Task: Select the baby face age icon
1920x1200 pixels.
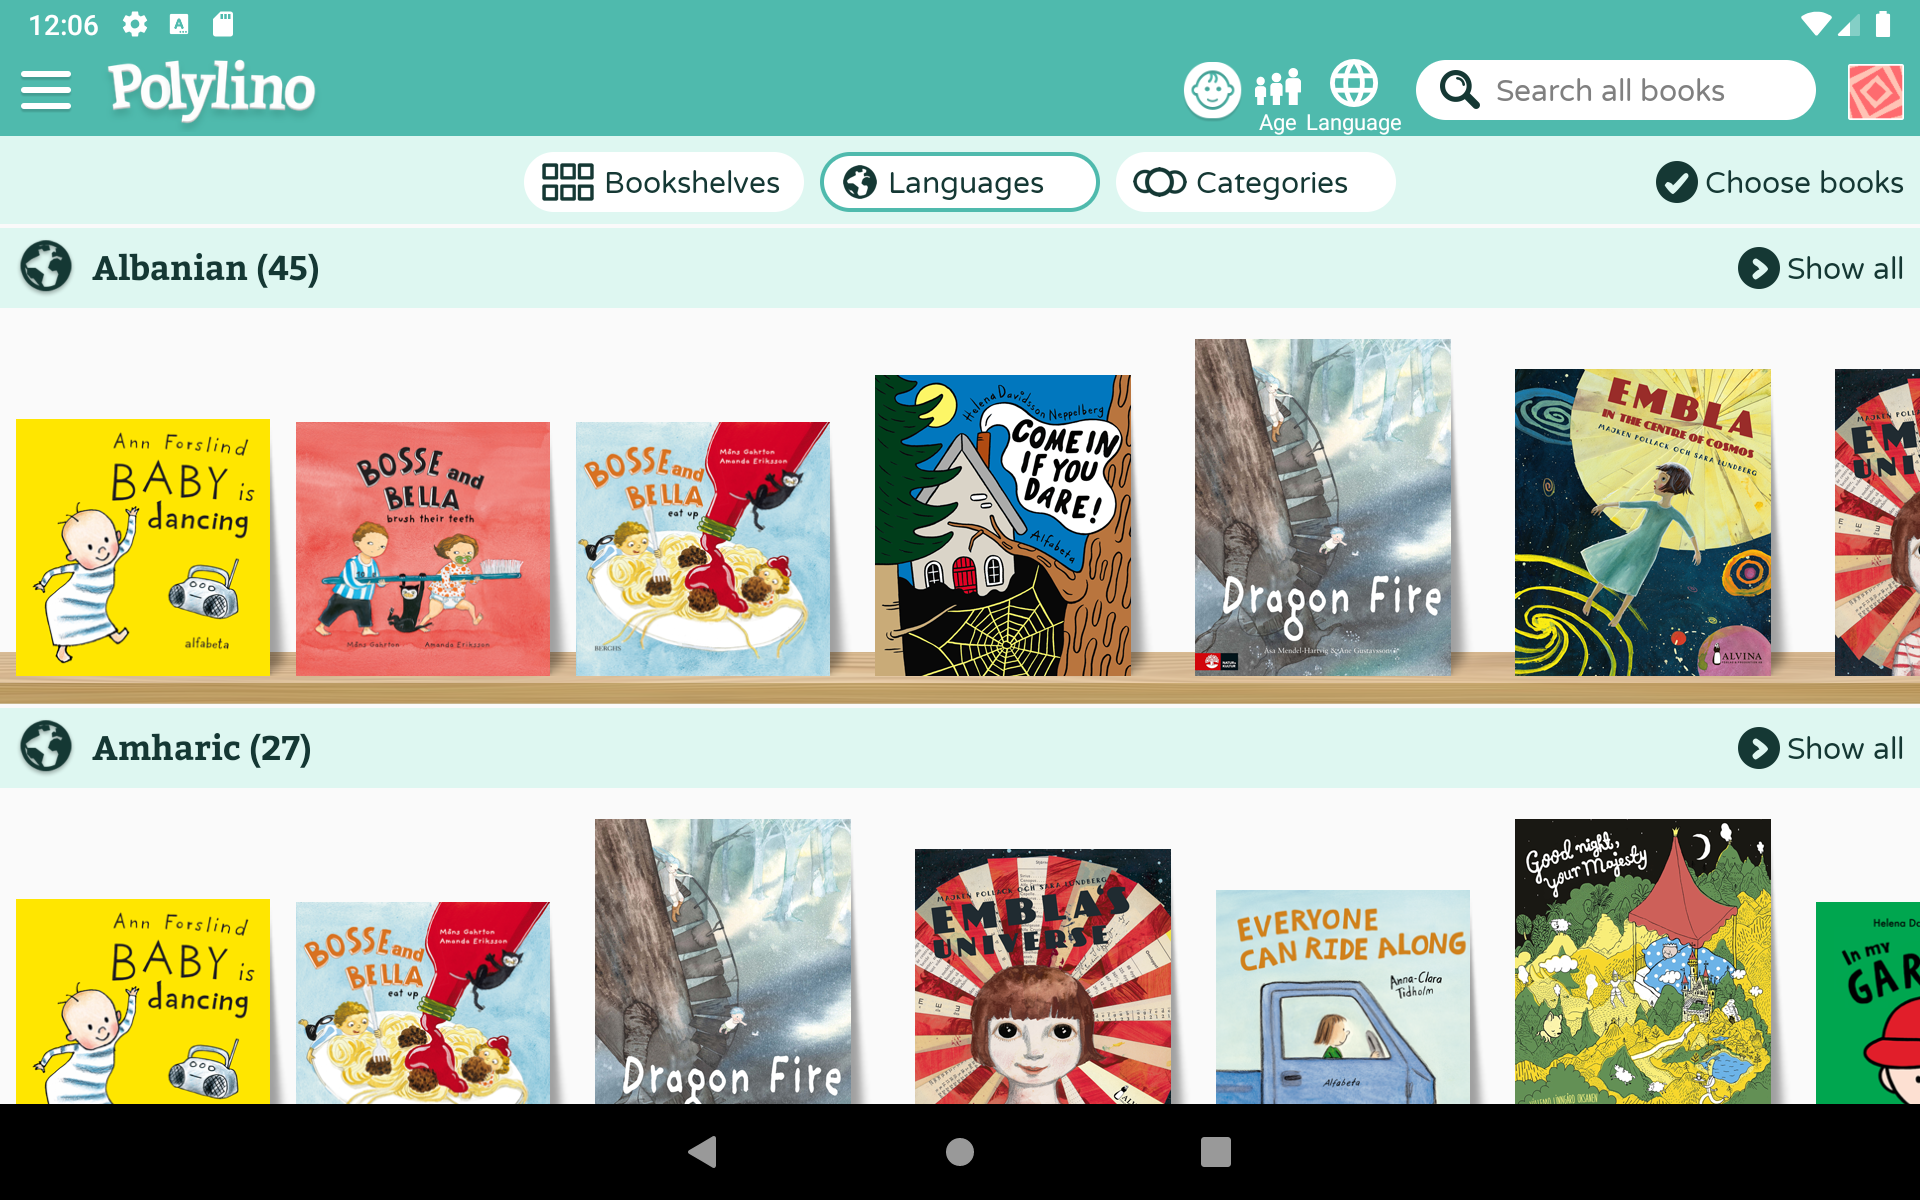Action: [1212, 90]
